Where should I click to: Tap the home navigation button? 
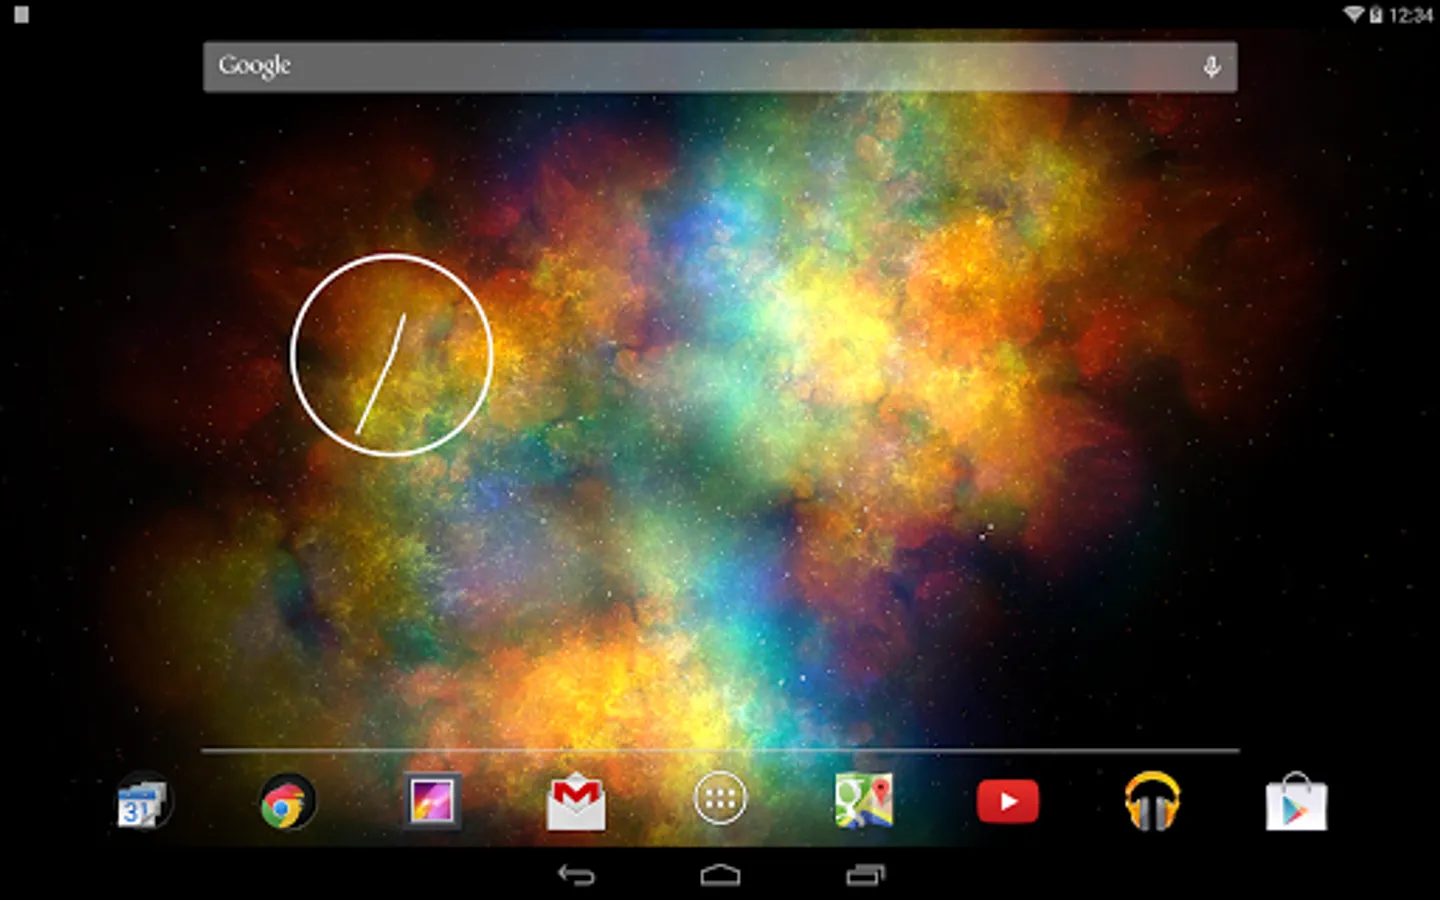(720, 876)
